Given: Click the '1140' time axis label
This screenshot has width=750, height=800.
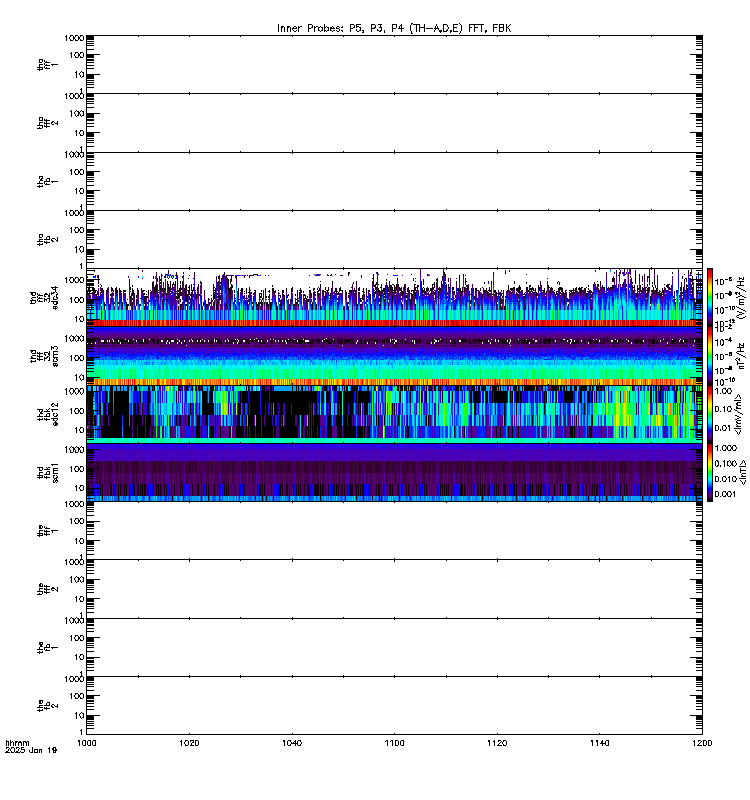Looking at the screenshot, I should 600,743.
